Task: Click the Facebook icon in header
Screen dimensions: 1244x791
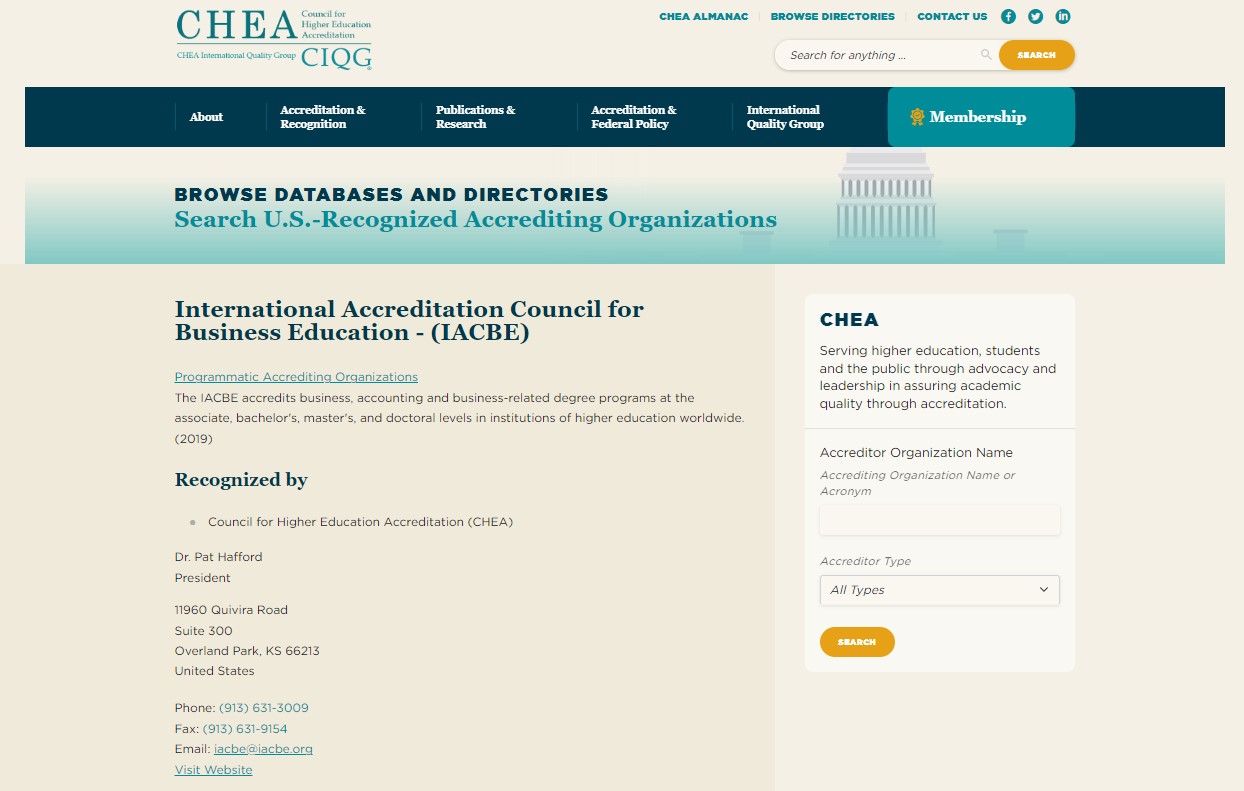Action: tap(1008, 16)
